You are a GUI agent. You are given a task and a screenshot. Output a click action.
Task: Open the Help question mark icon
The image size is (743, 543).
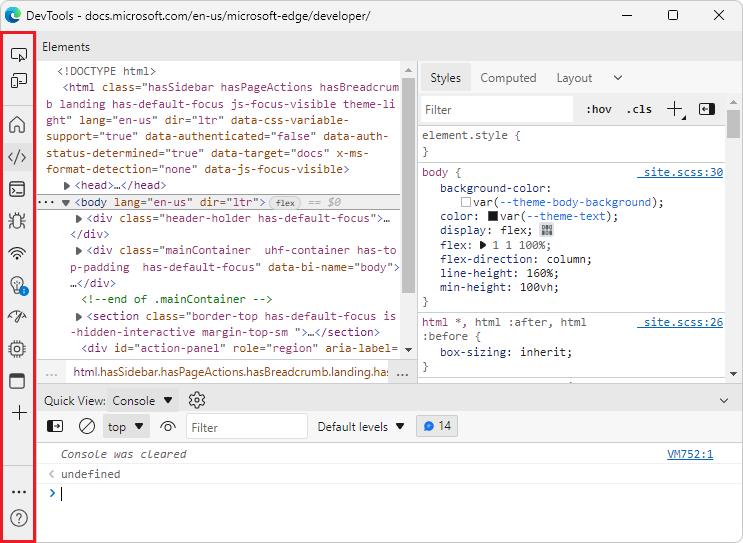click(18, 518)
